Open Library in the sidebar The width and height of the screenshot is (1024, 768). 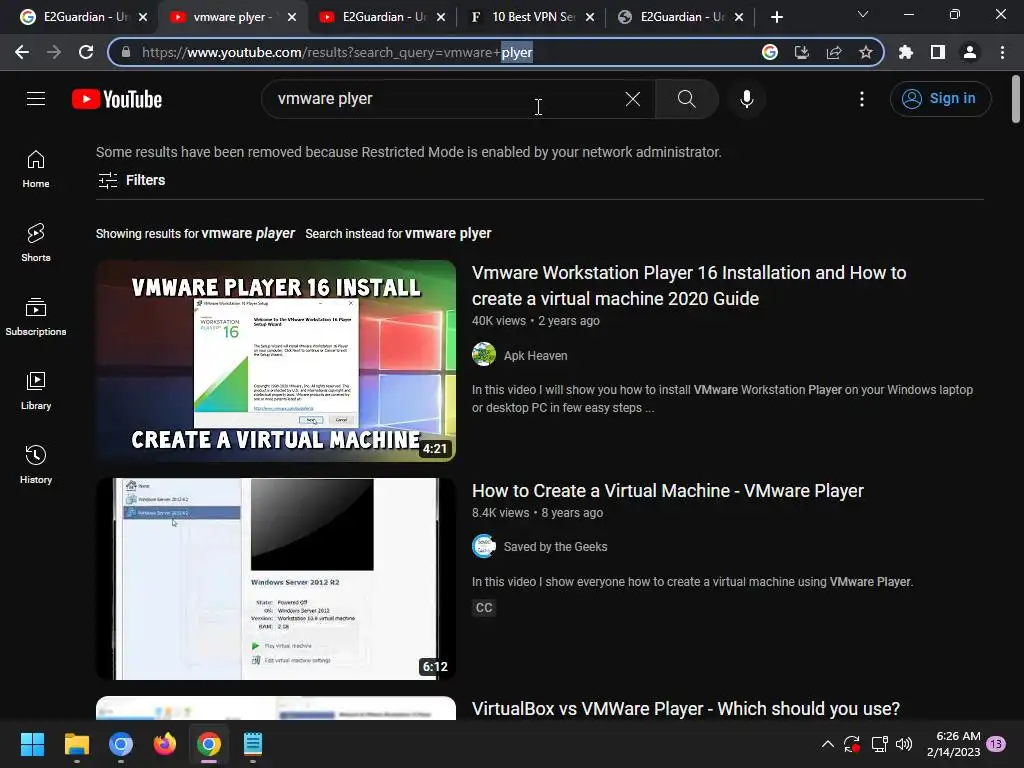[36, 391]
